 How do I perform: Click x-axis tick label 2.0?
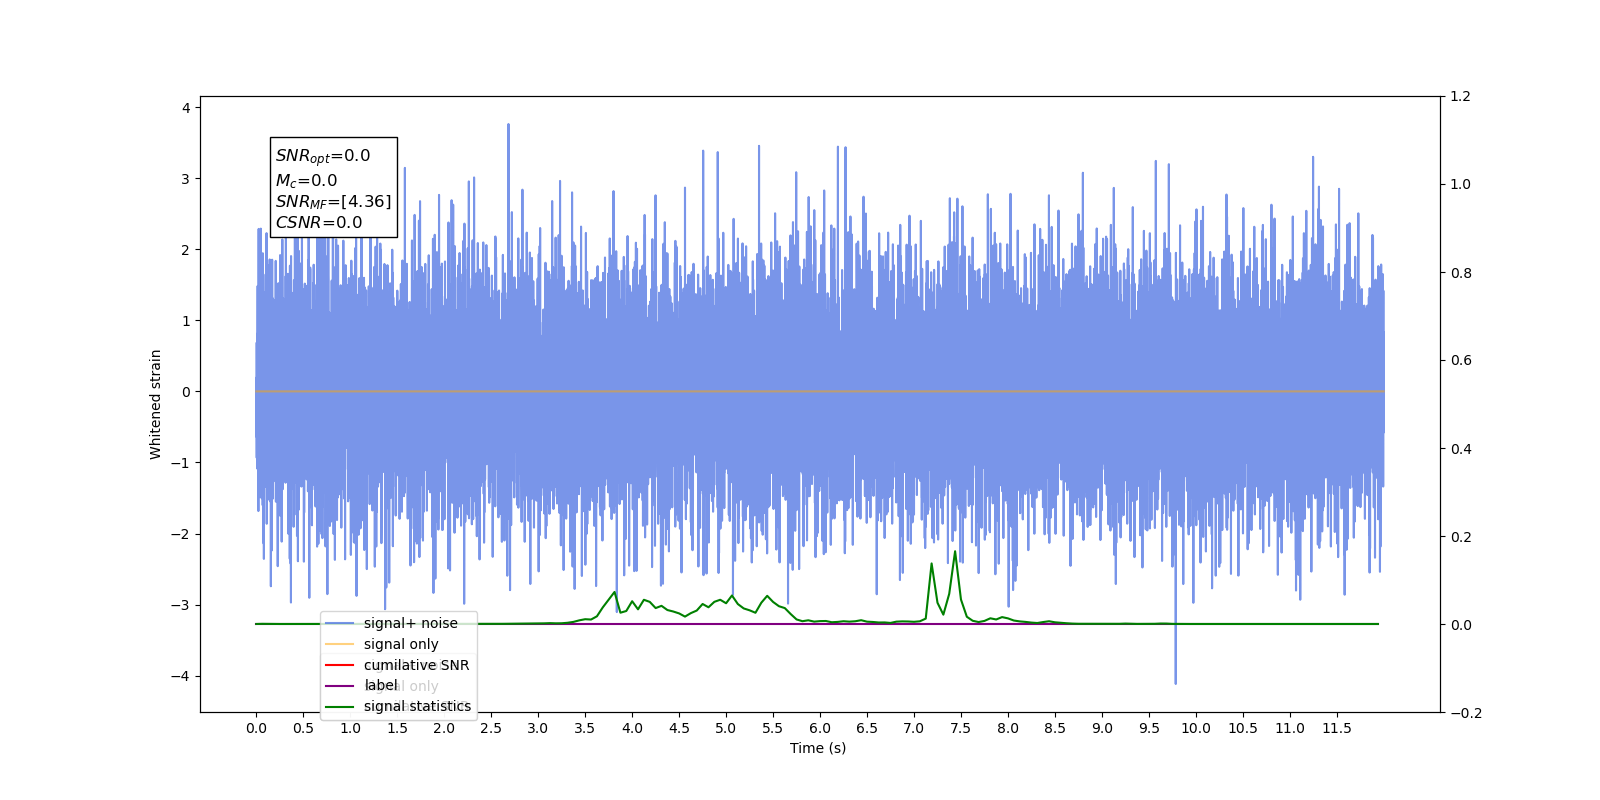click(x=444, y=728)
